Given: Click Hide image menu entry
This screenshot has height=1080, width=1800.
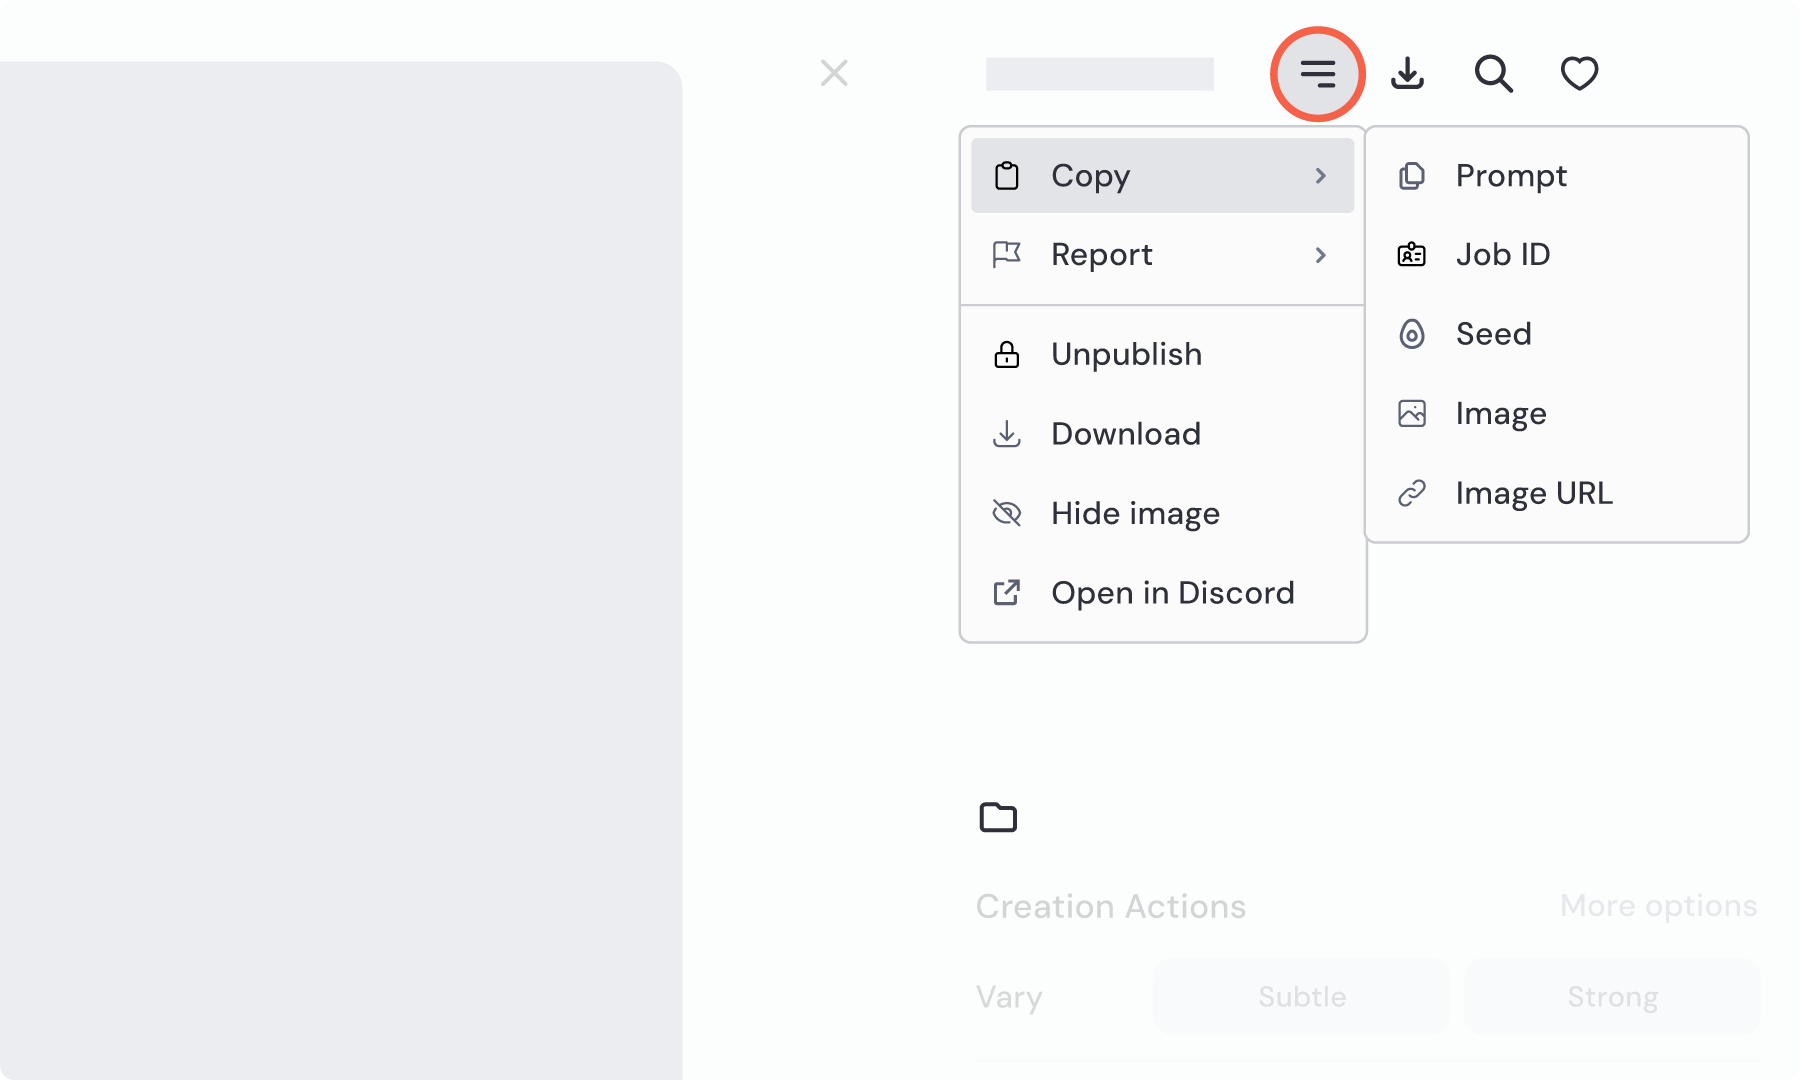Looking at the screenshot, I should click(1135, 513).
